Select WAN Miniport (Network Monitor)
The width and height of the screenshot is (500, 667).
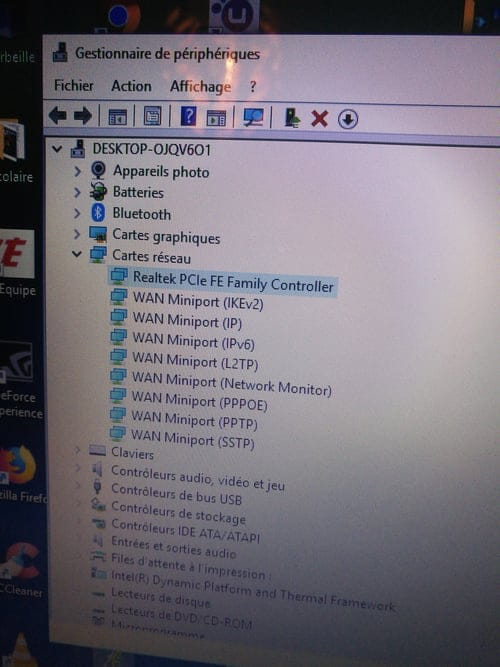point(231,383)
